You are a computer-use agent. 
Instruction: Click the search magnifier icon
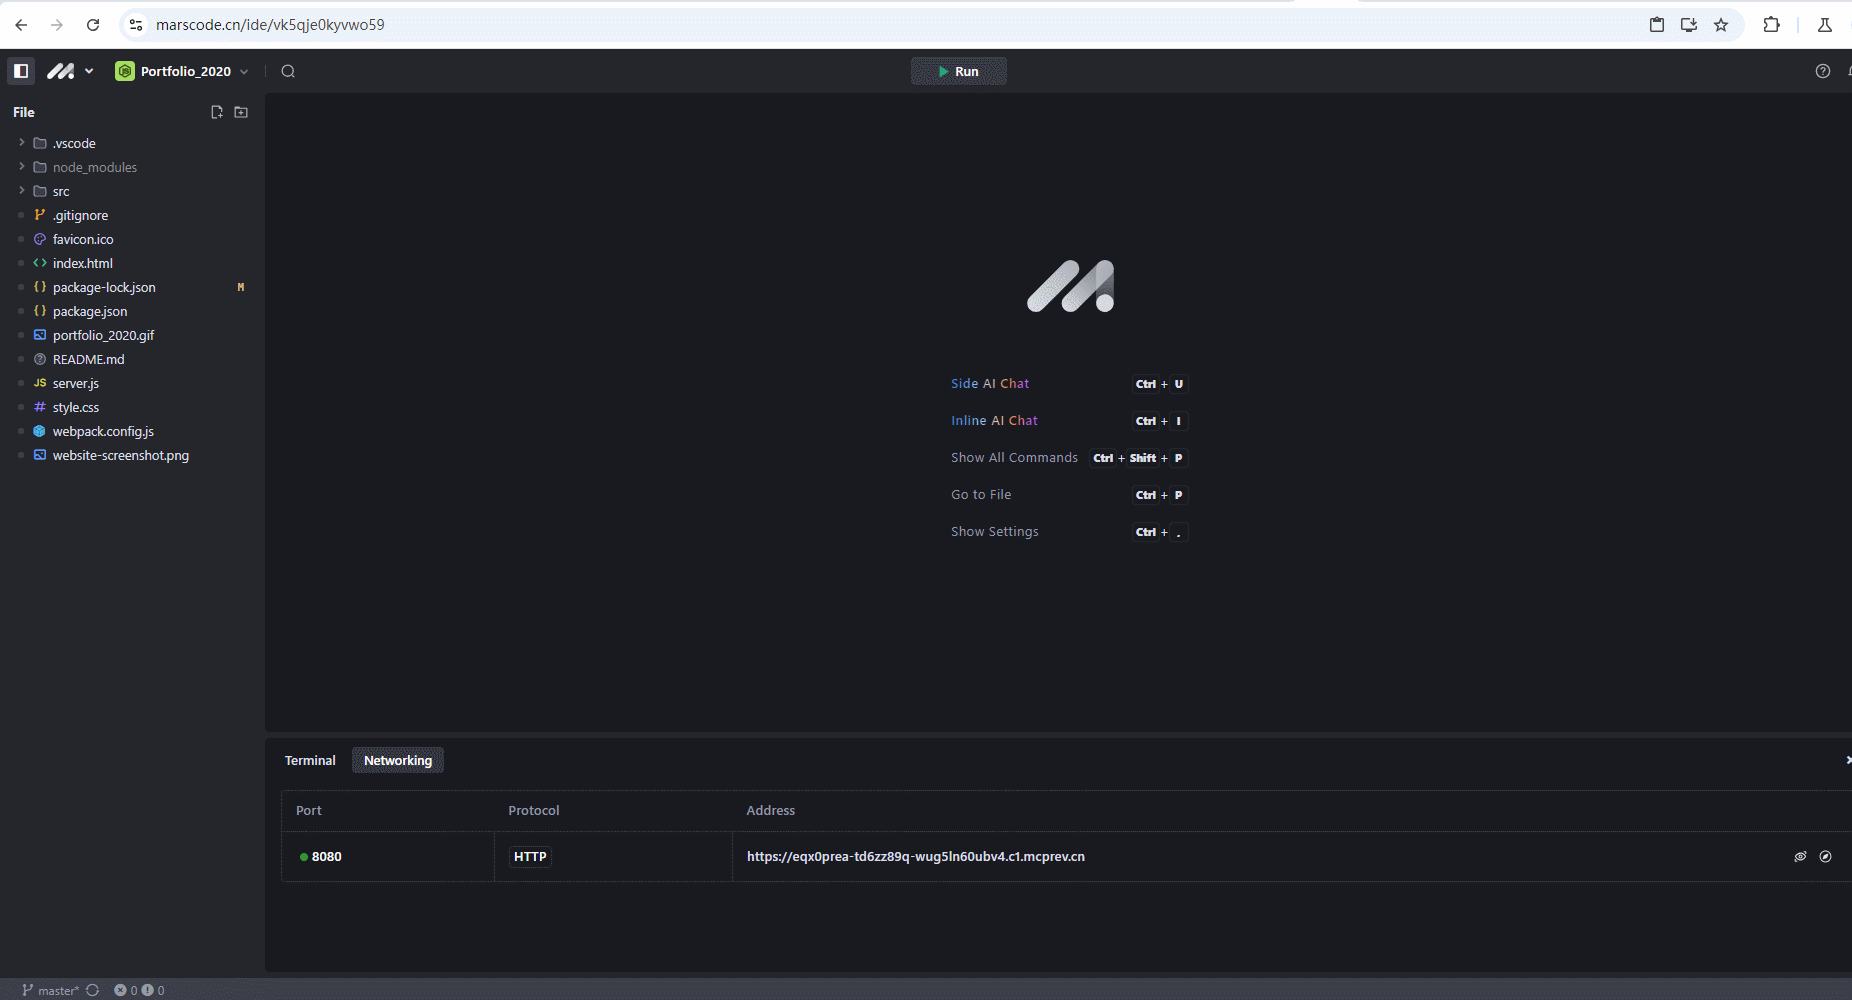(288, 71)
